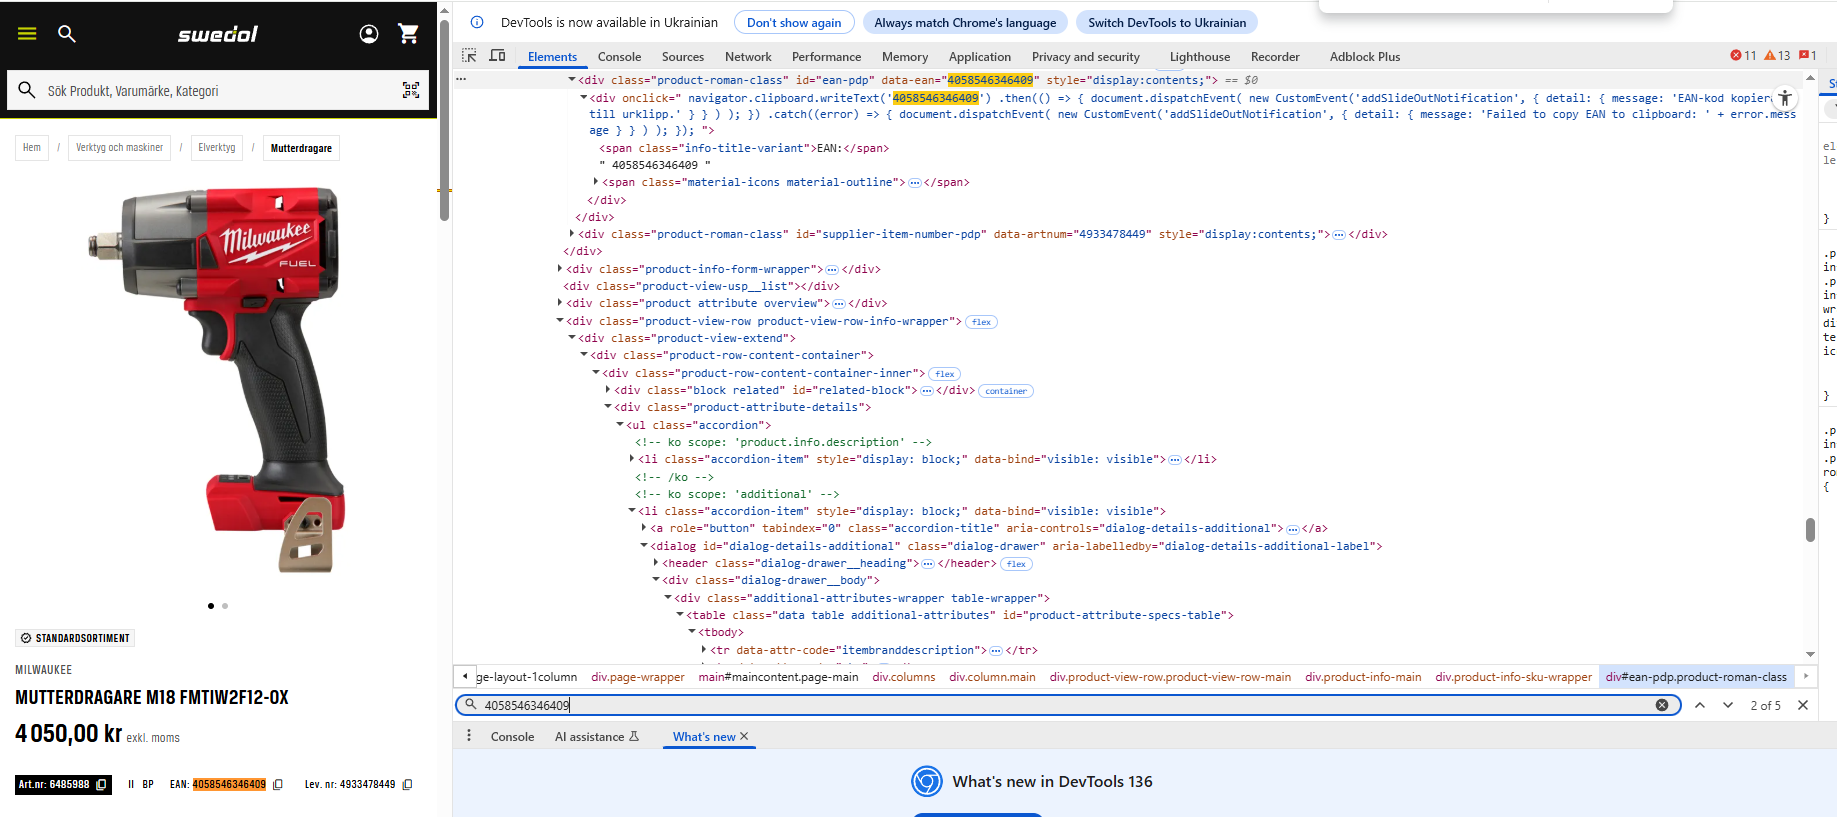Select Mutterdragare breadcrumb
The height and width of the screenshot is (817, 1837).
(x=301, y=148)
